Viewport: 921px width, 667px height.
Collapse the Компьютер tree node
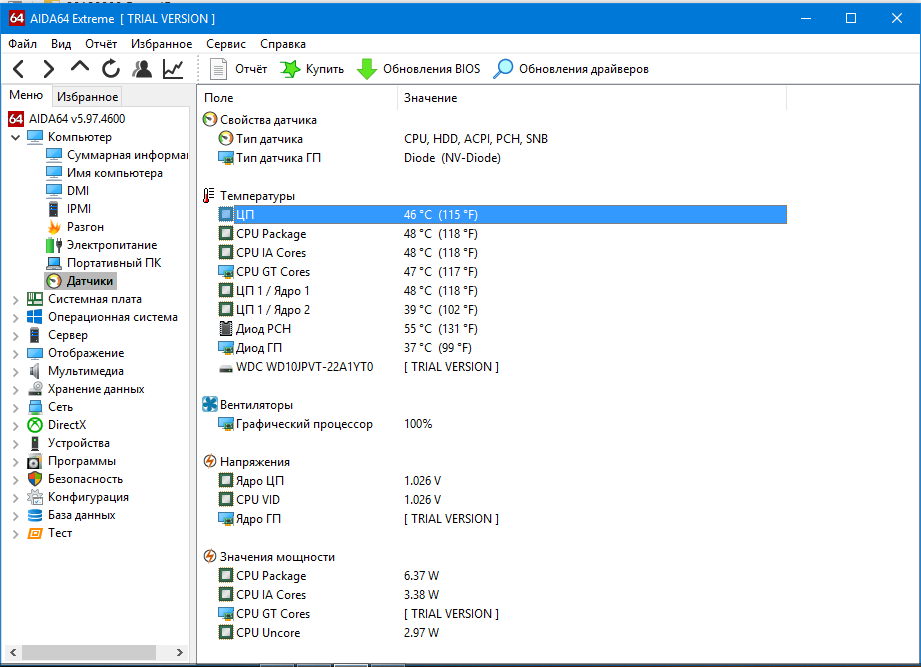click(x=15, y=137)
